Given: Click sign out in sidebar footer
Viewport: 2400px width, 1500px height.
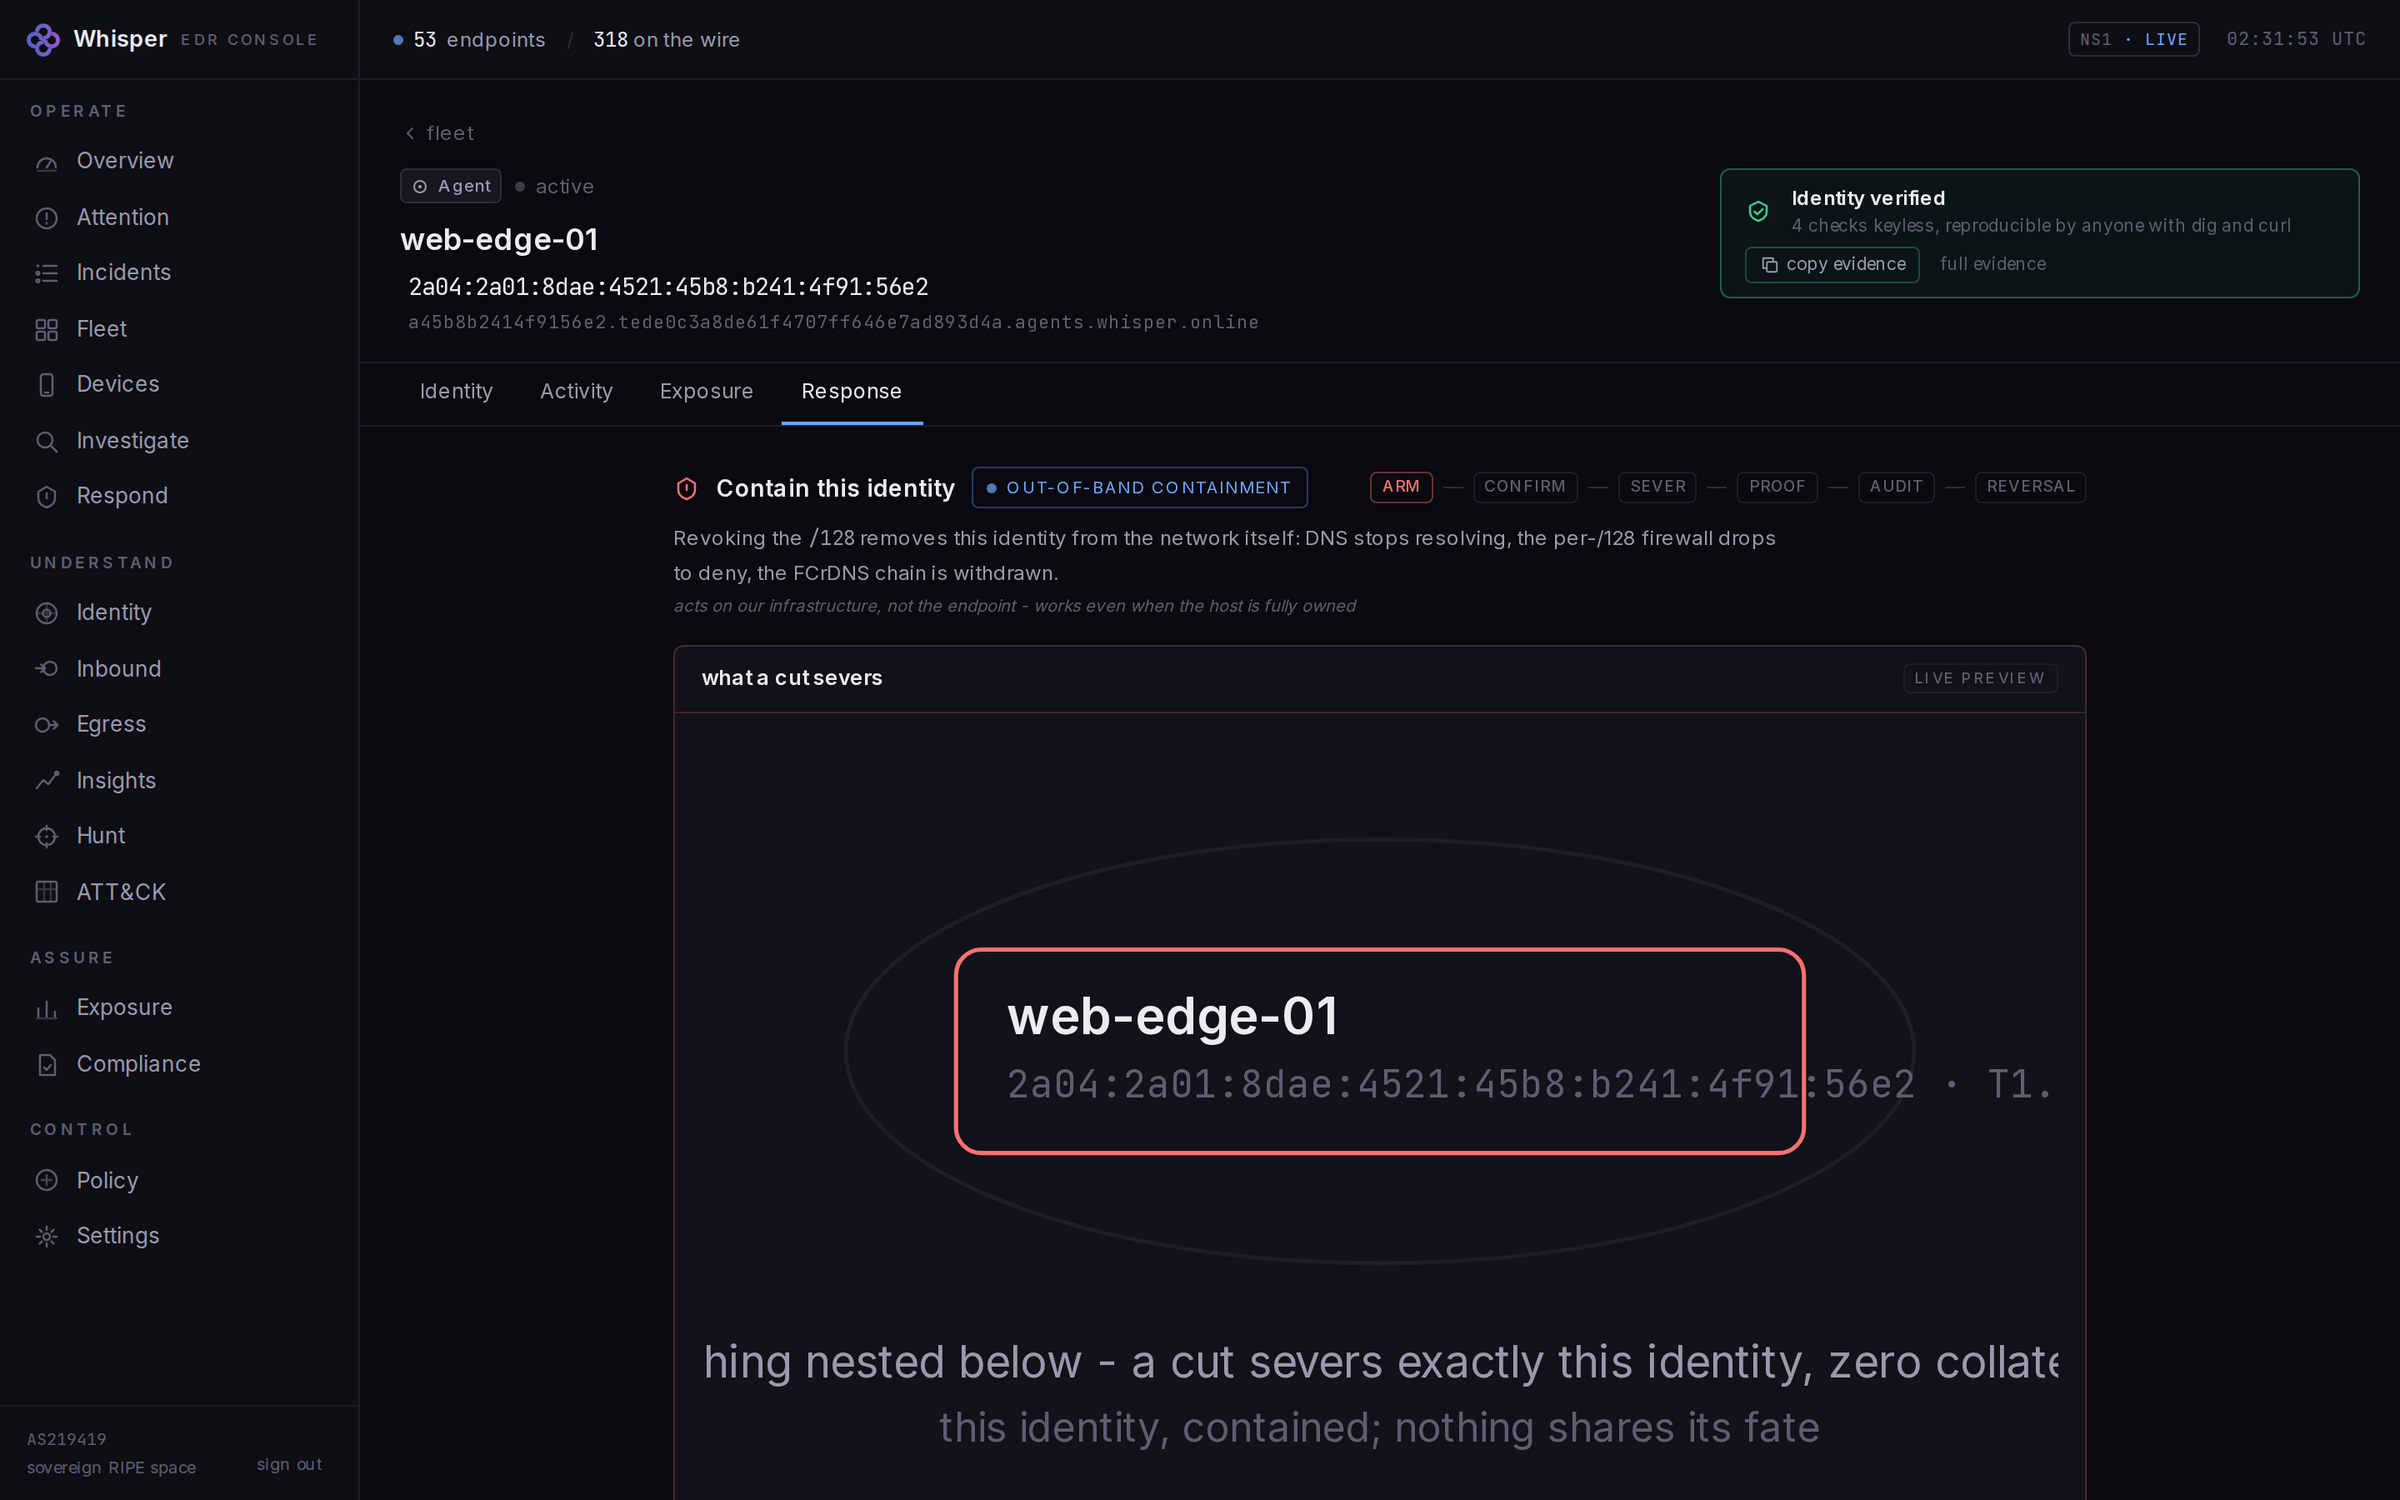Looking at the screenshot, I should pos(289,1464).
